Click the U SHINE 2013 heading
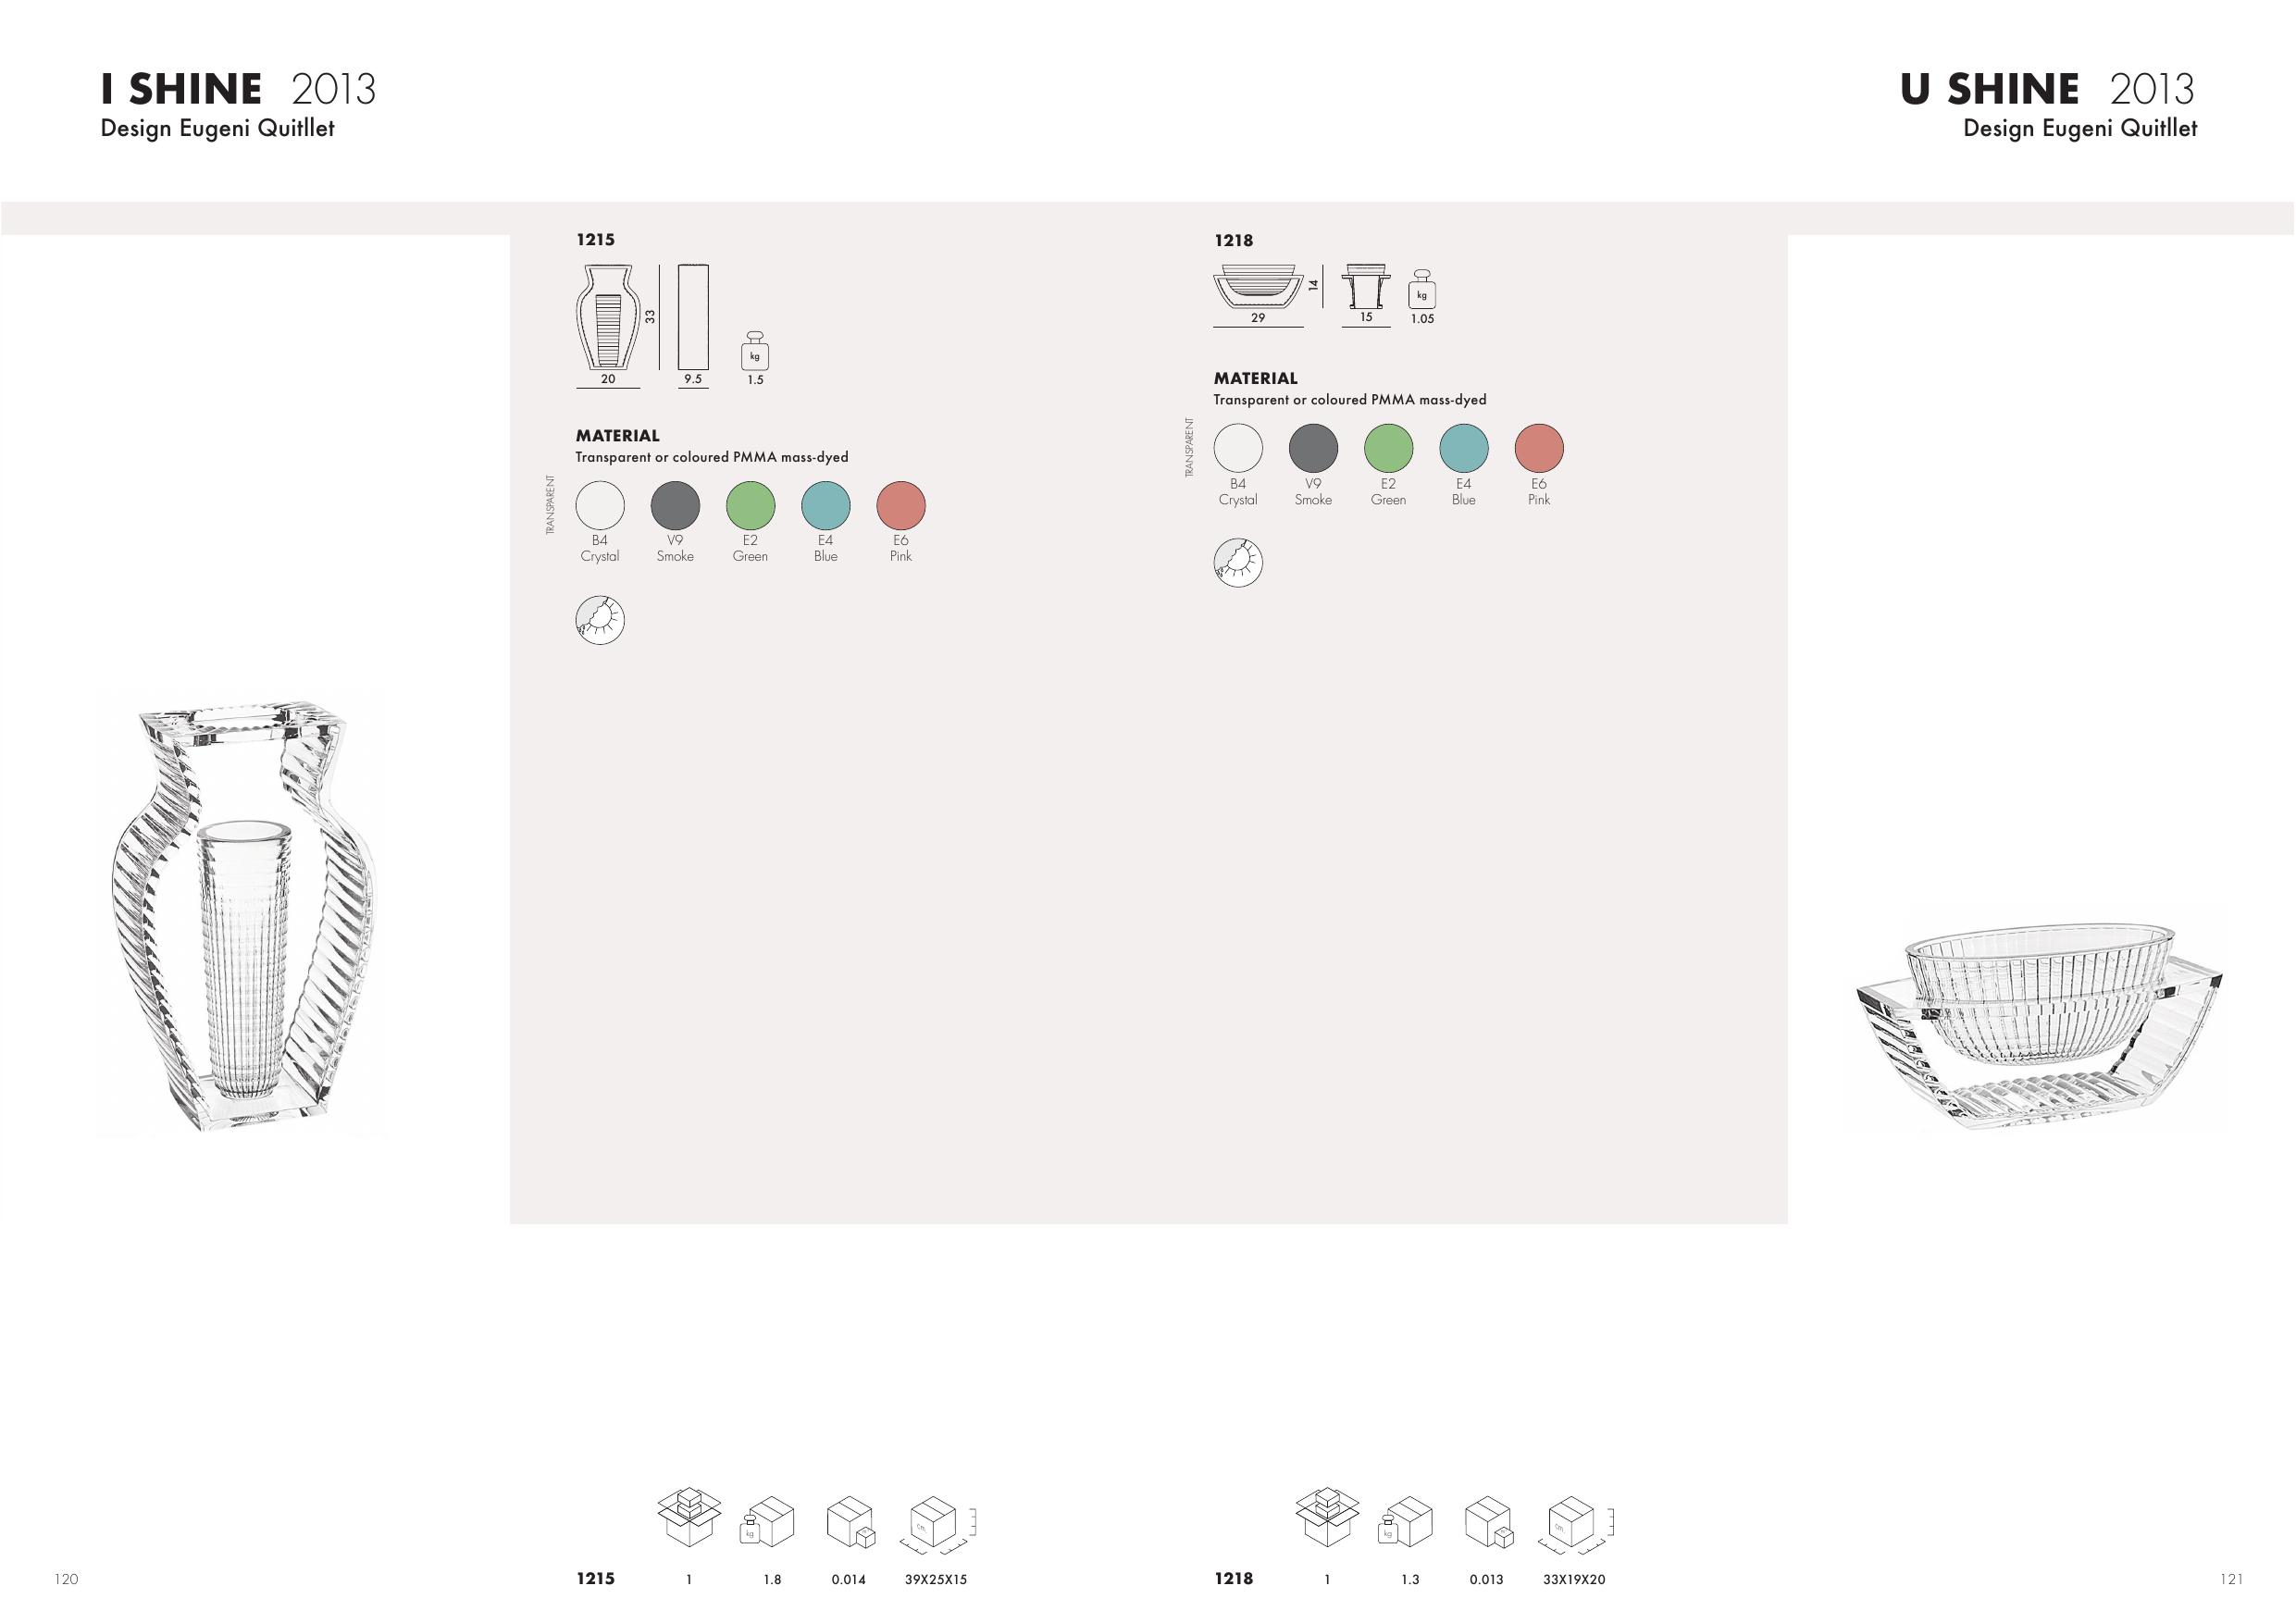Viewport: 2296px width, 1623px height. pyautogui.click(x=2047, y=89)
